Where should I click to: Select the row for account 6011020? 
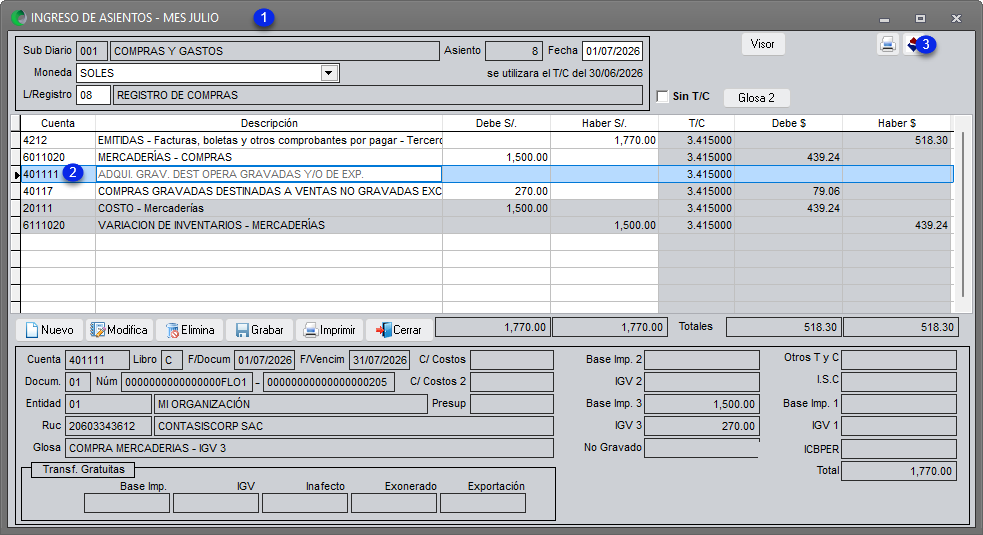(486, 157)
